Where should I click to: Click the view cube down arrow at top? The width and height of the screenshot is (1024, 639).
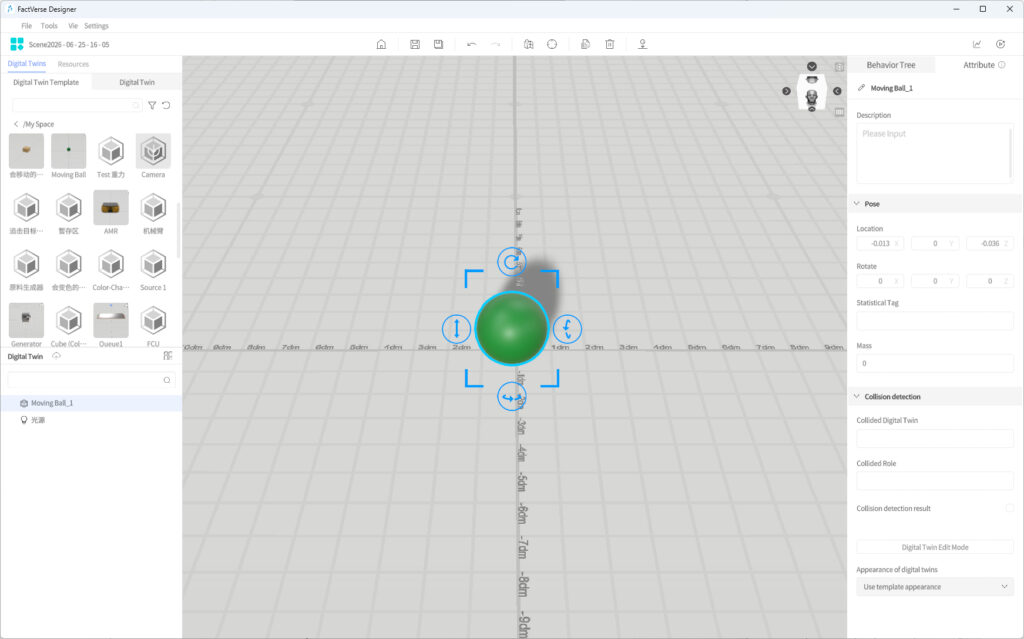(x=812, y=67)
